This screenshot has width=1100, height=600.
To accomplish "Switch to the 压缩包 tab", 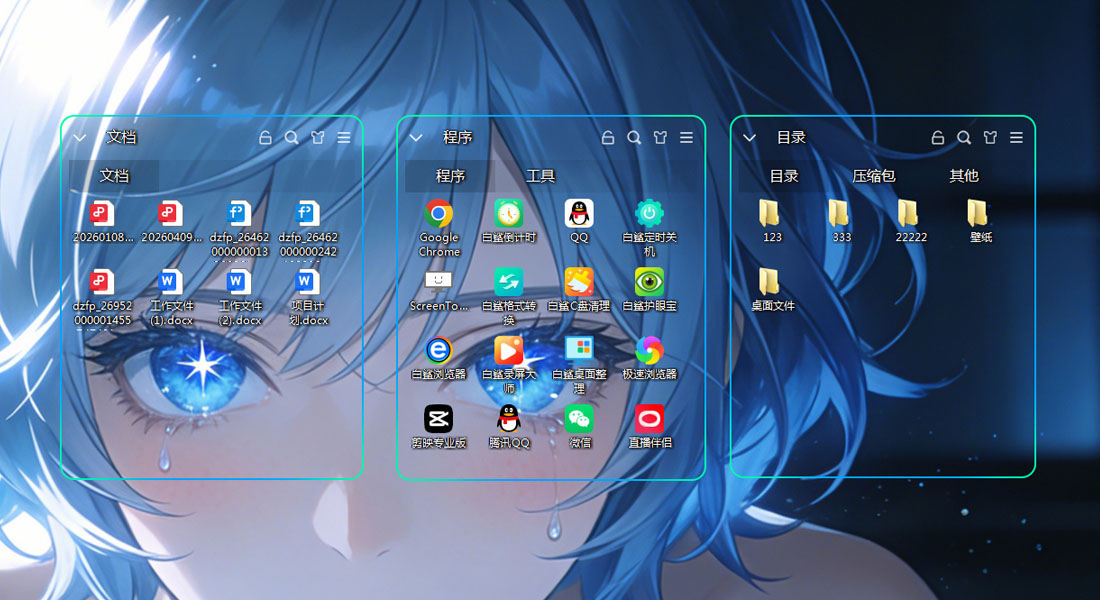I will tap(873, 176).
